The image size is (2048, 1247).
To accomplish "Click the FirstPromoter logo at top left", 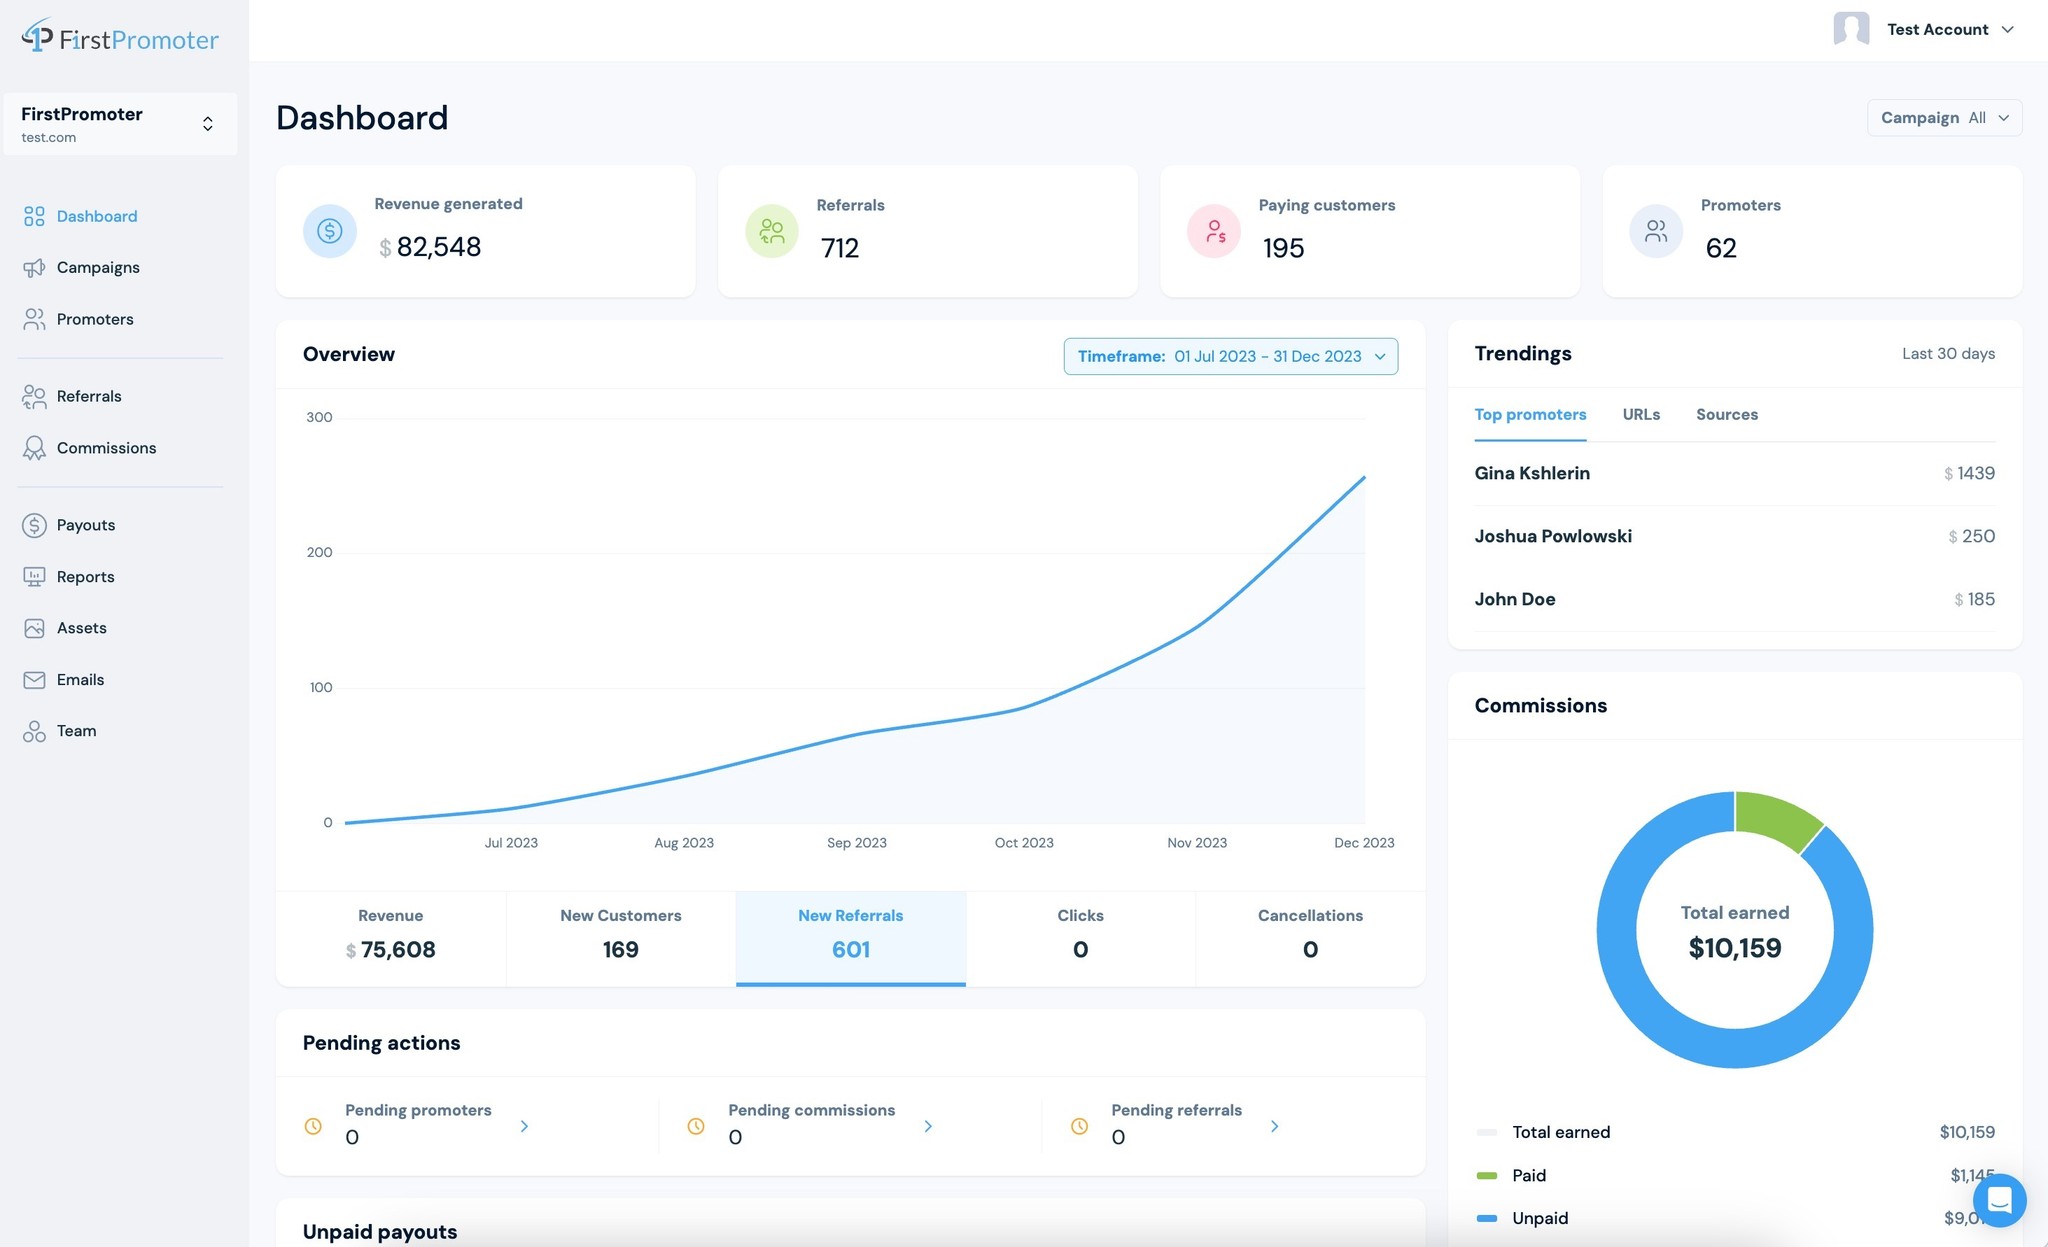I will click(119, 37).
